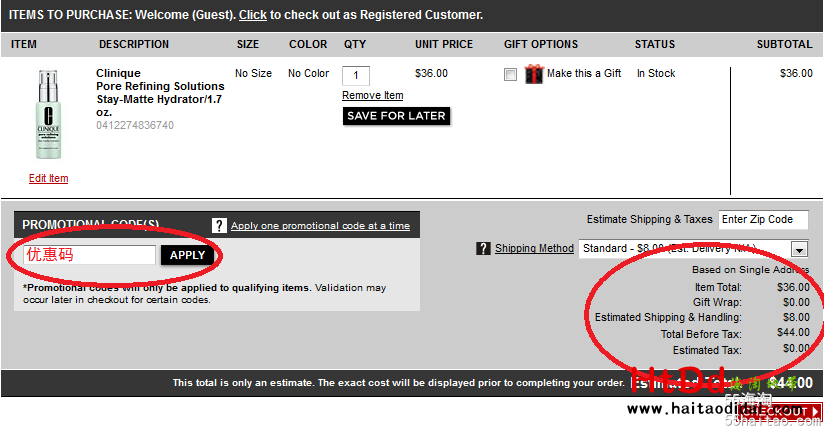Click the promotional code help question mark icon
The height and width of the screenshot is (429, 824).
[219, 226]
